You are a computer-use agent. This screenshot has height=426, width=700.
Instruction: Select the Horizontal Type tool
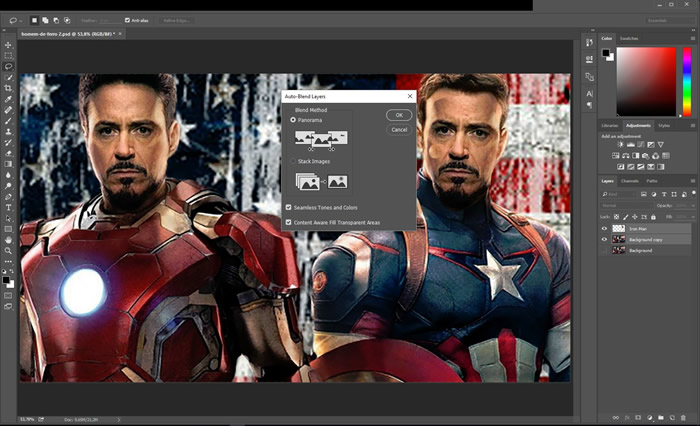point(8,208)
